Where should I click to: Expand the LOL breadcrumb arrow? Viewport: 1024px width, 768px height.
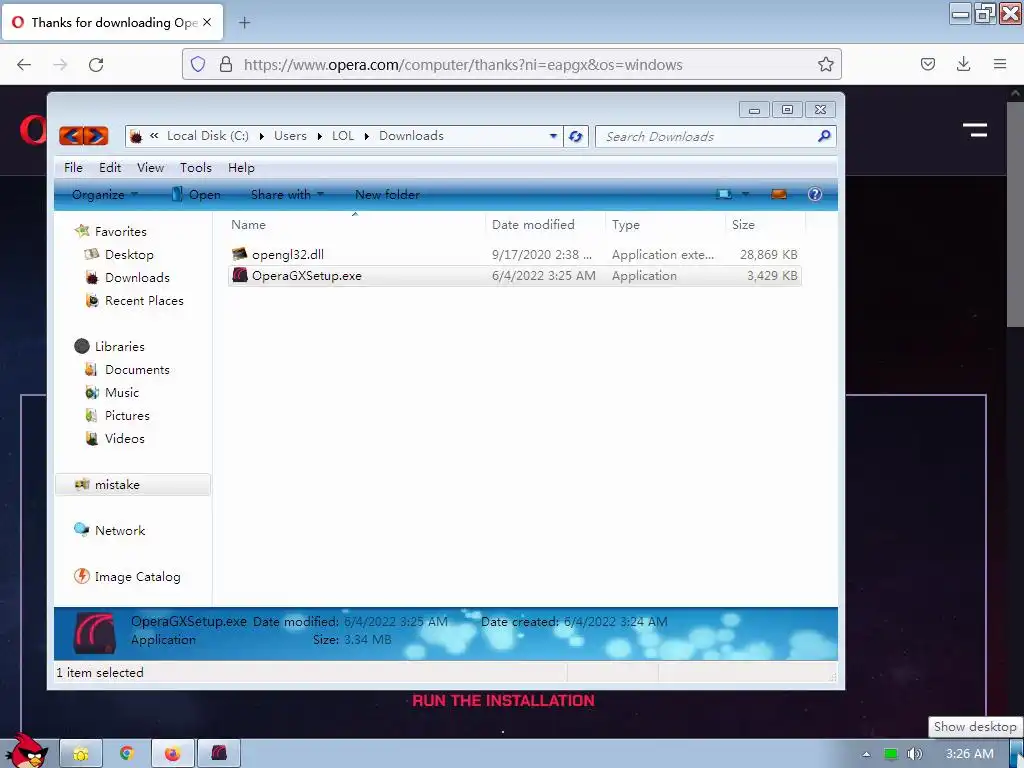pyautogui.click(x=366, y=136)
